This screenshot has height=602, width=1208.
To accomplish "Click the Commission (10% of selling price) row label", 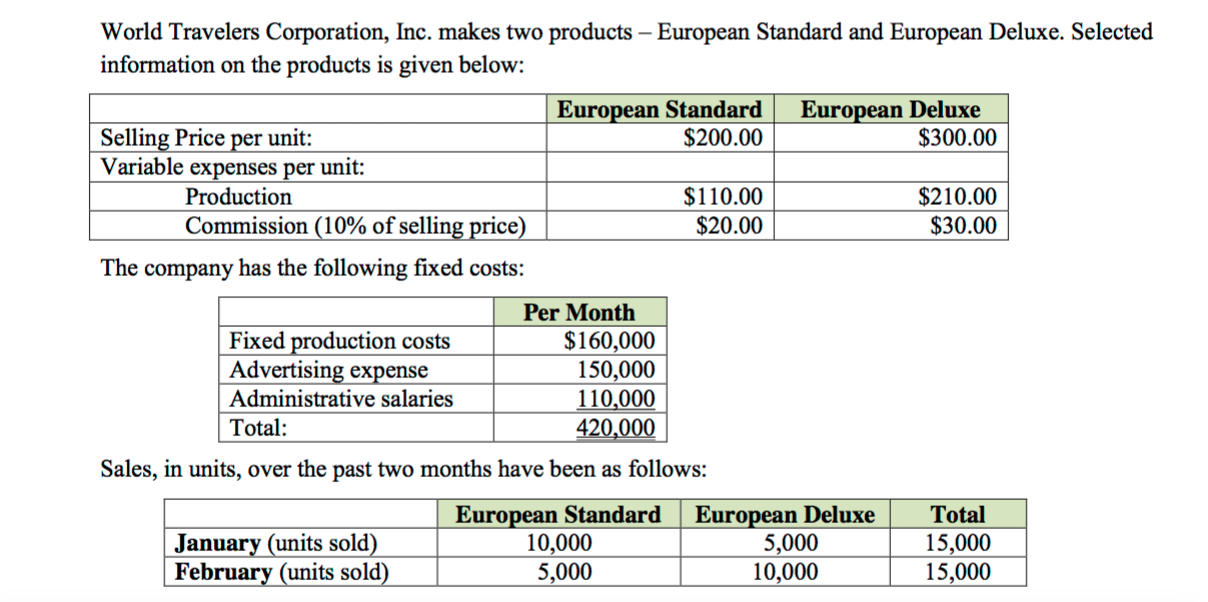I will (355, 226).
